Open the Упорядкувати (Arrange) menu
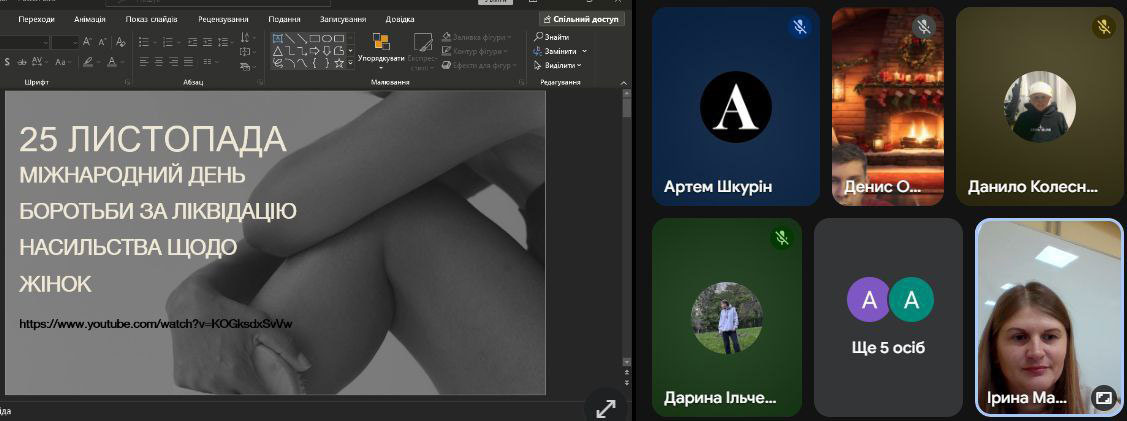This screenshot has height=421, width=1127. tap(381, 48)
